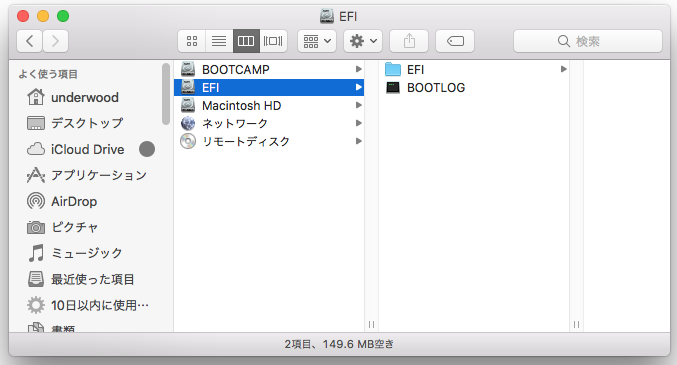Switch to icon view
The height and width of the screenshot is (365, 677).
tap(192, 41)
